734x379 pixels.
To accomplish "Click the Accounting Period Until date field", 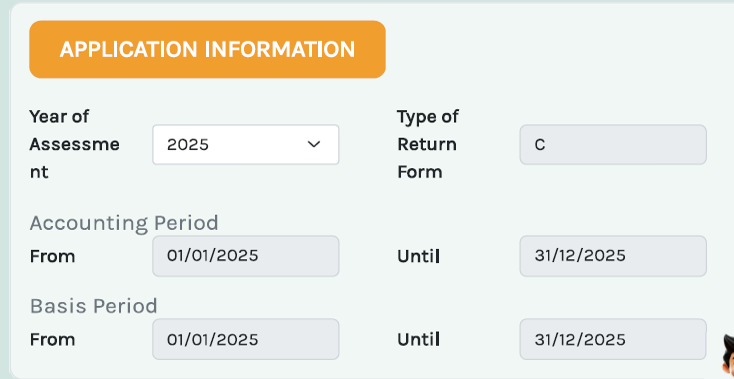I will pyautogui.click(x=613, y=256).
